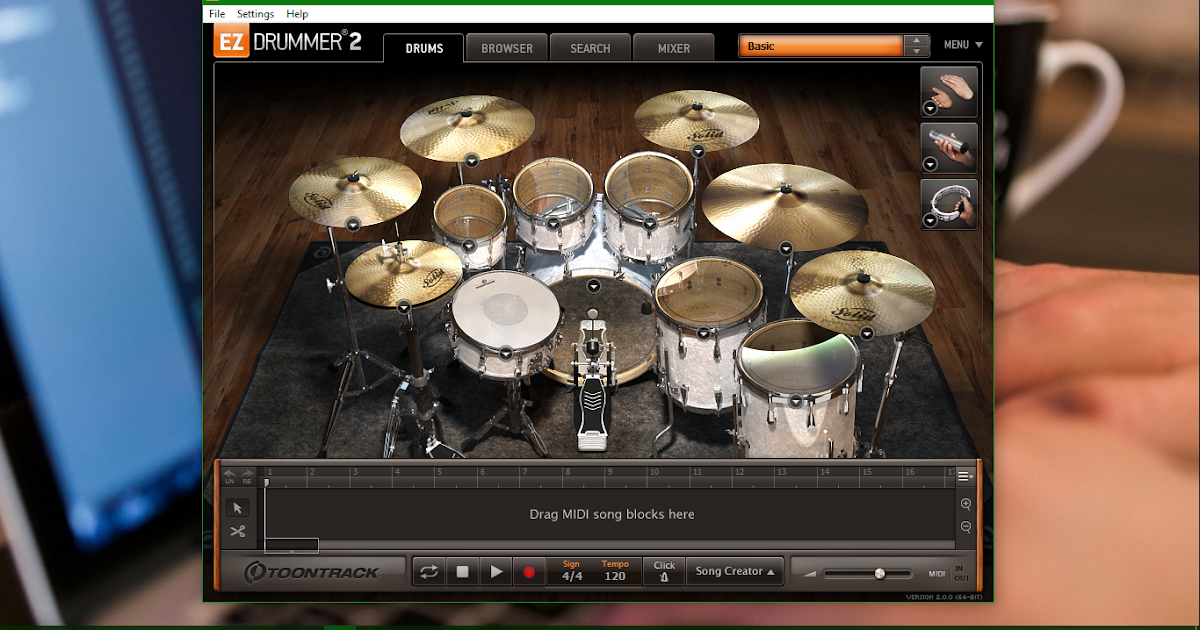Open the hand clap instrument dropdown
This screenshot has height=630, width=1200.
coord(929,107)
